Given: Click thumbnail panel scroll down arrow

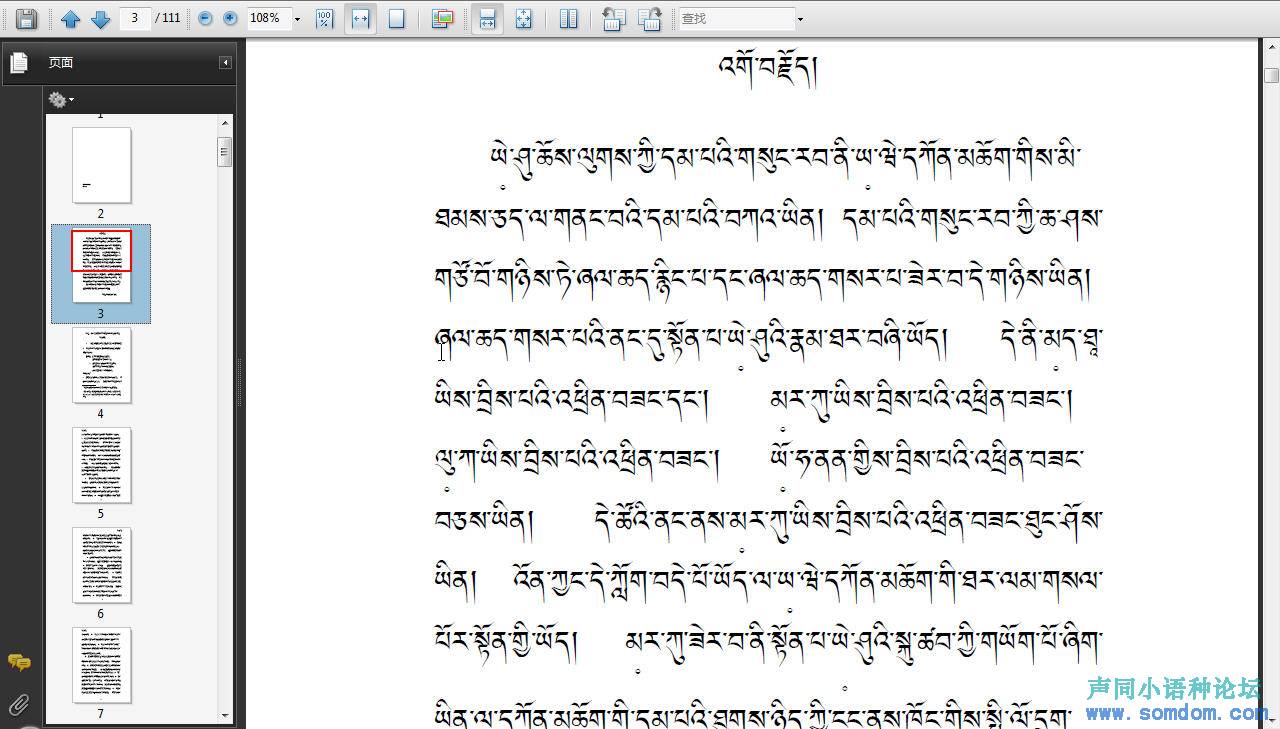Looking at the screenshot, I should [225, 716].
